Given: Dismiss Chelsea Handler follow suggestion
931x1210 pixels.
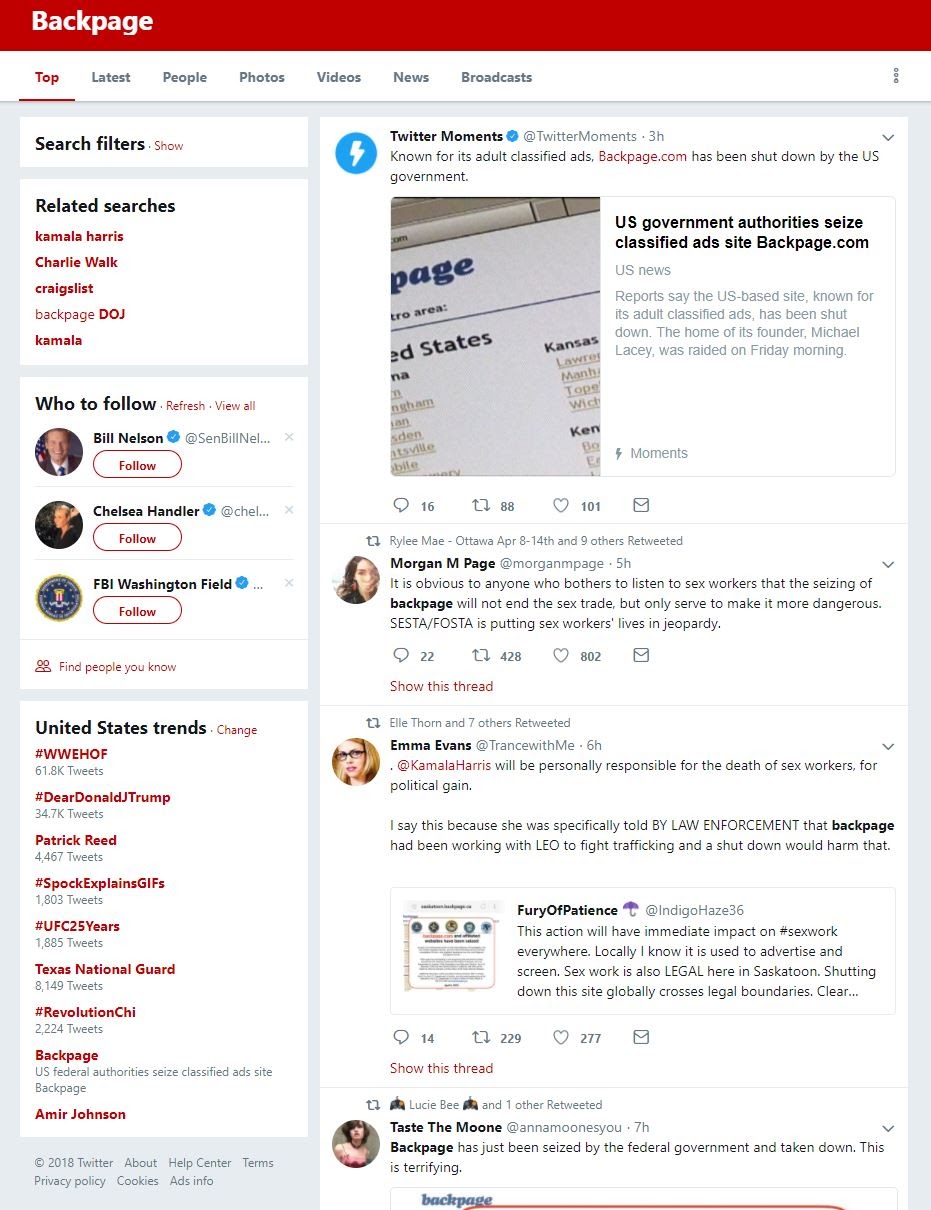Looking at the screenshot, I should pos(289,510).
